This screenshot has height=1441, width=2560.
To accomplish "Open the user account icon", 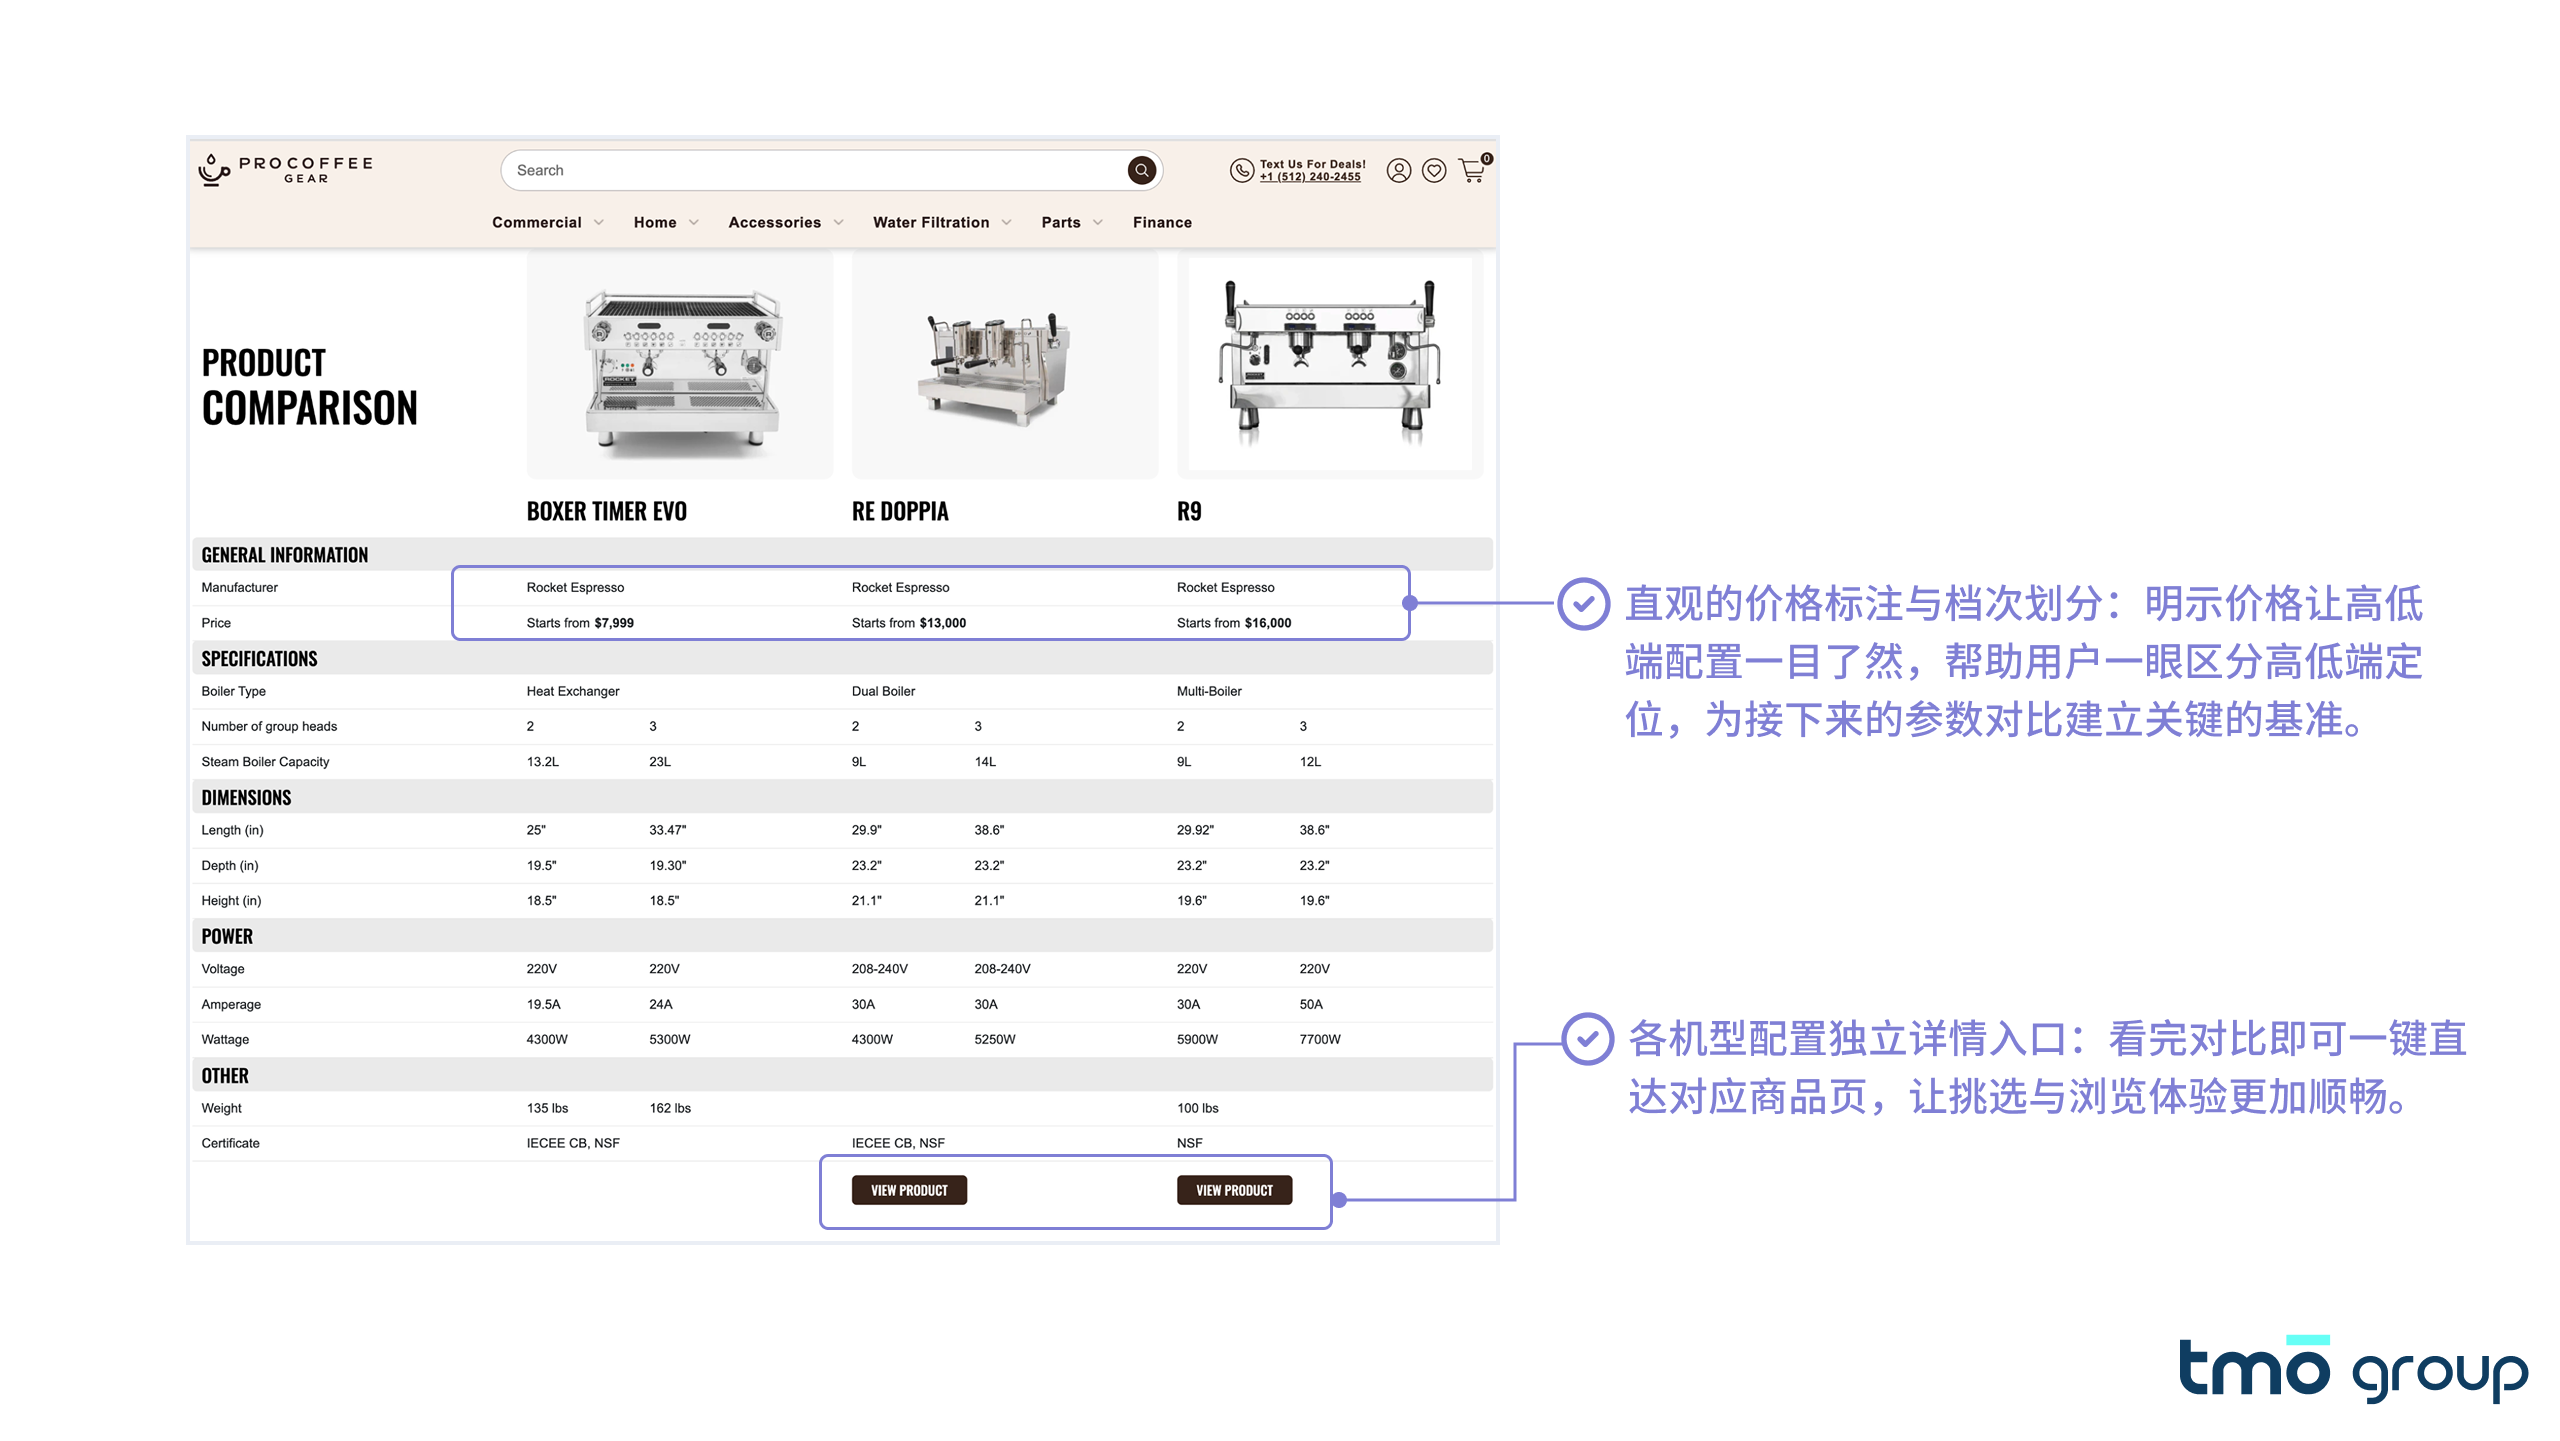I will click(1398, 171).
